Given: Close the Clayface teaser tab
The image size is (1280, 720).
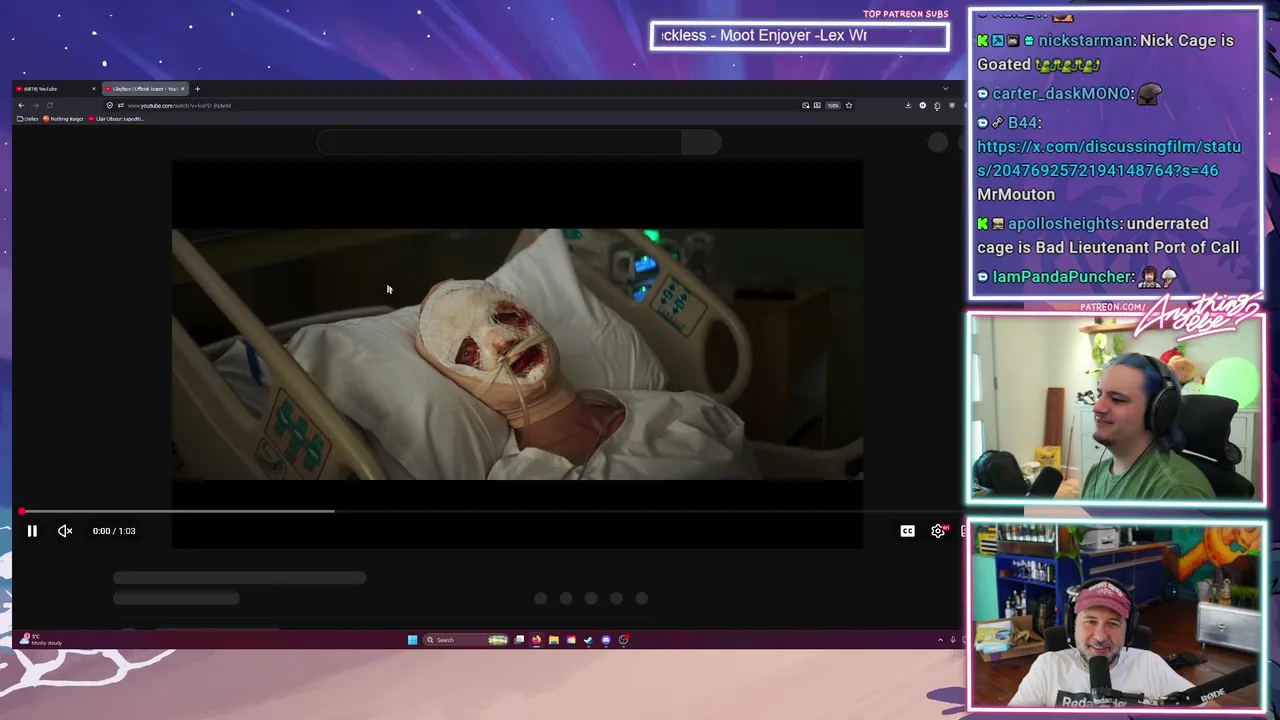Looking at the screenshot, I should [x=182, y=89].
